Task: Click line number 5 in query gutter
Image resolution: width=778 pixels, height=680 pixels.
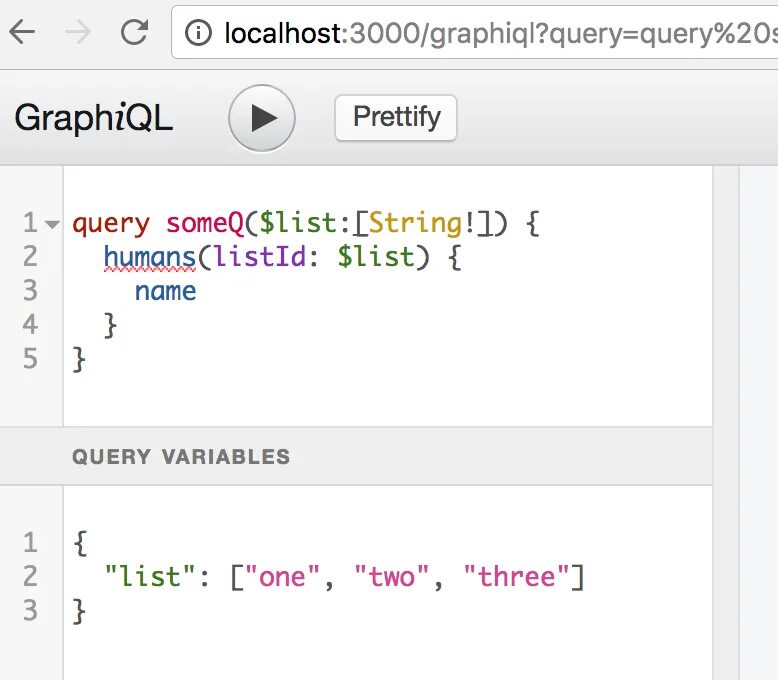Action: pos(30,358)
